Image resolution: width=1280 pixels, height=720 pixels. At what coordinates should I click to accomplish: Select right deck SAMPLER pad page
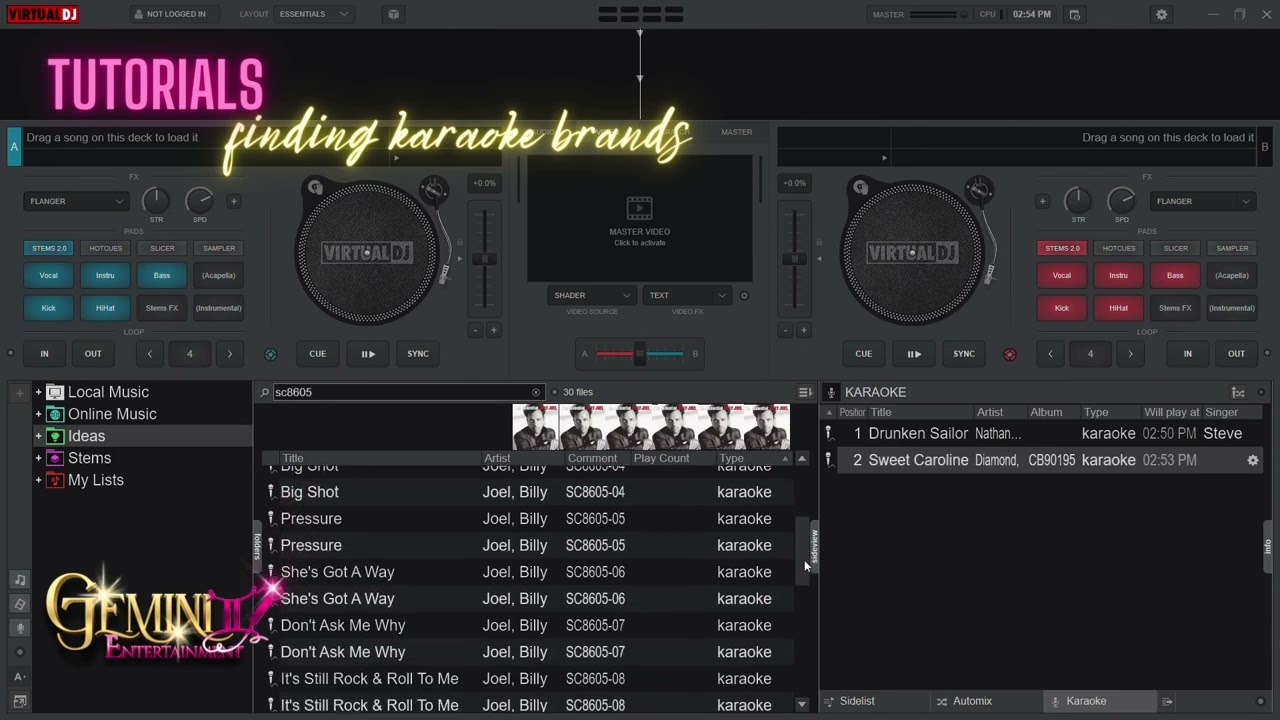(x=1232, y=248)
